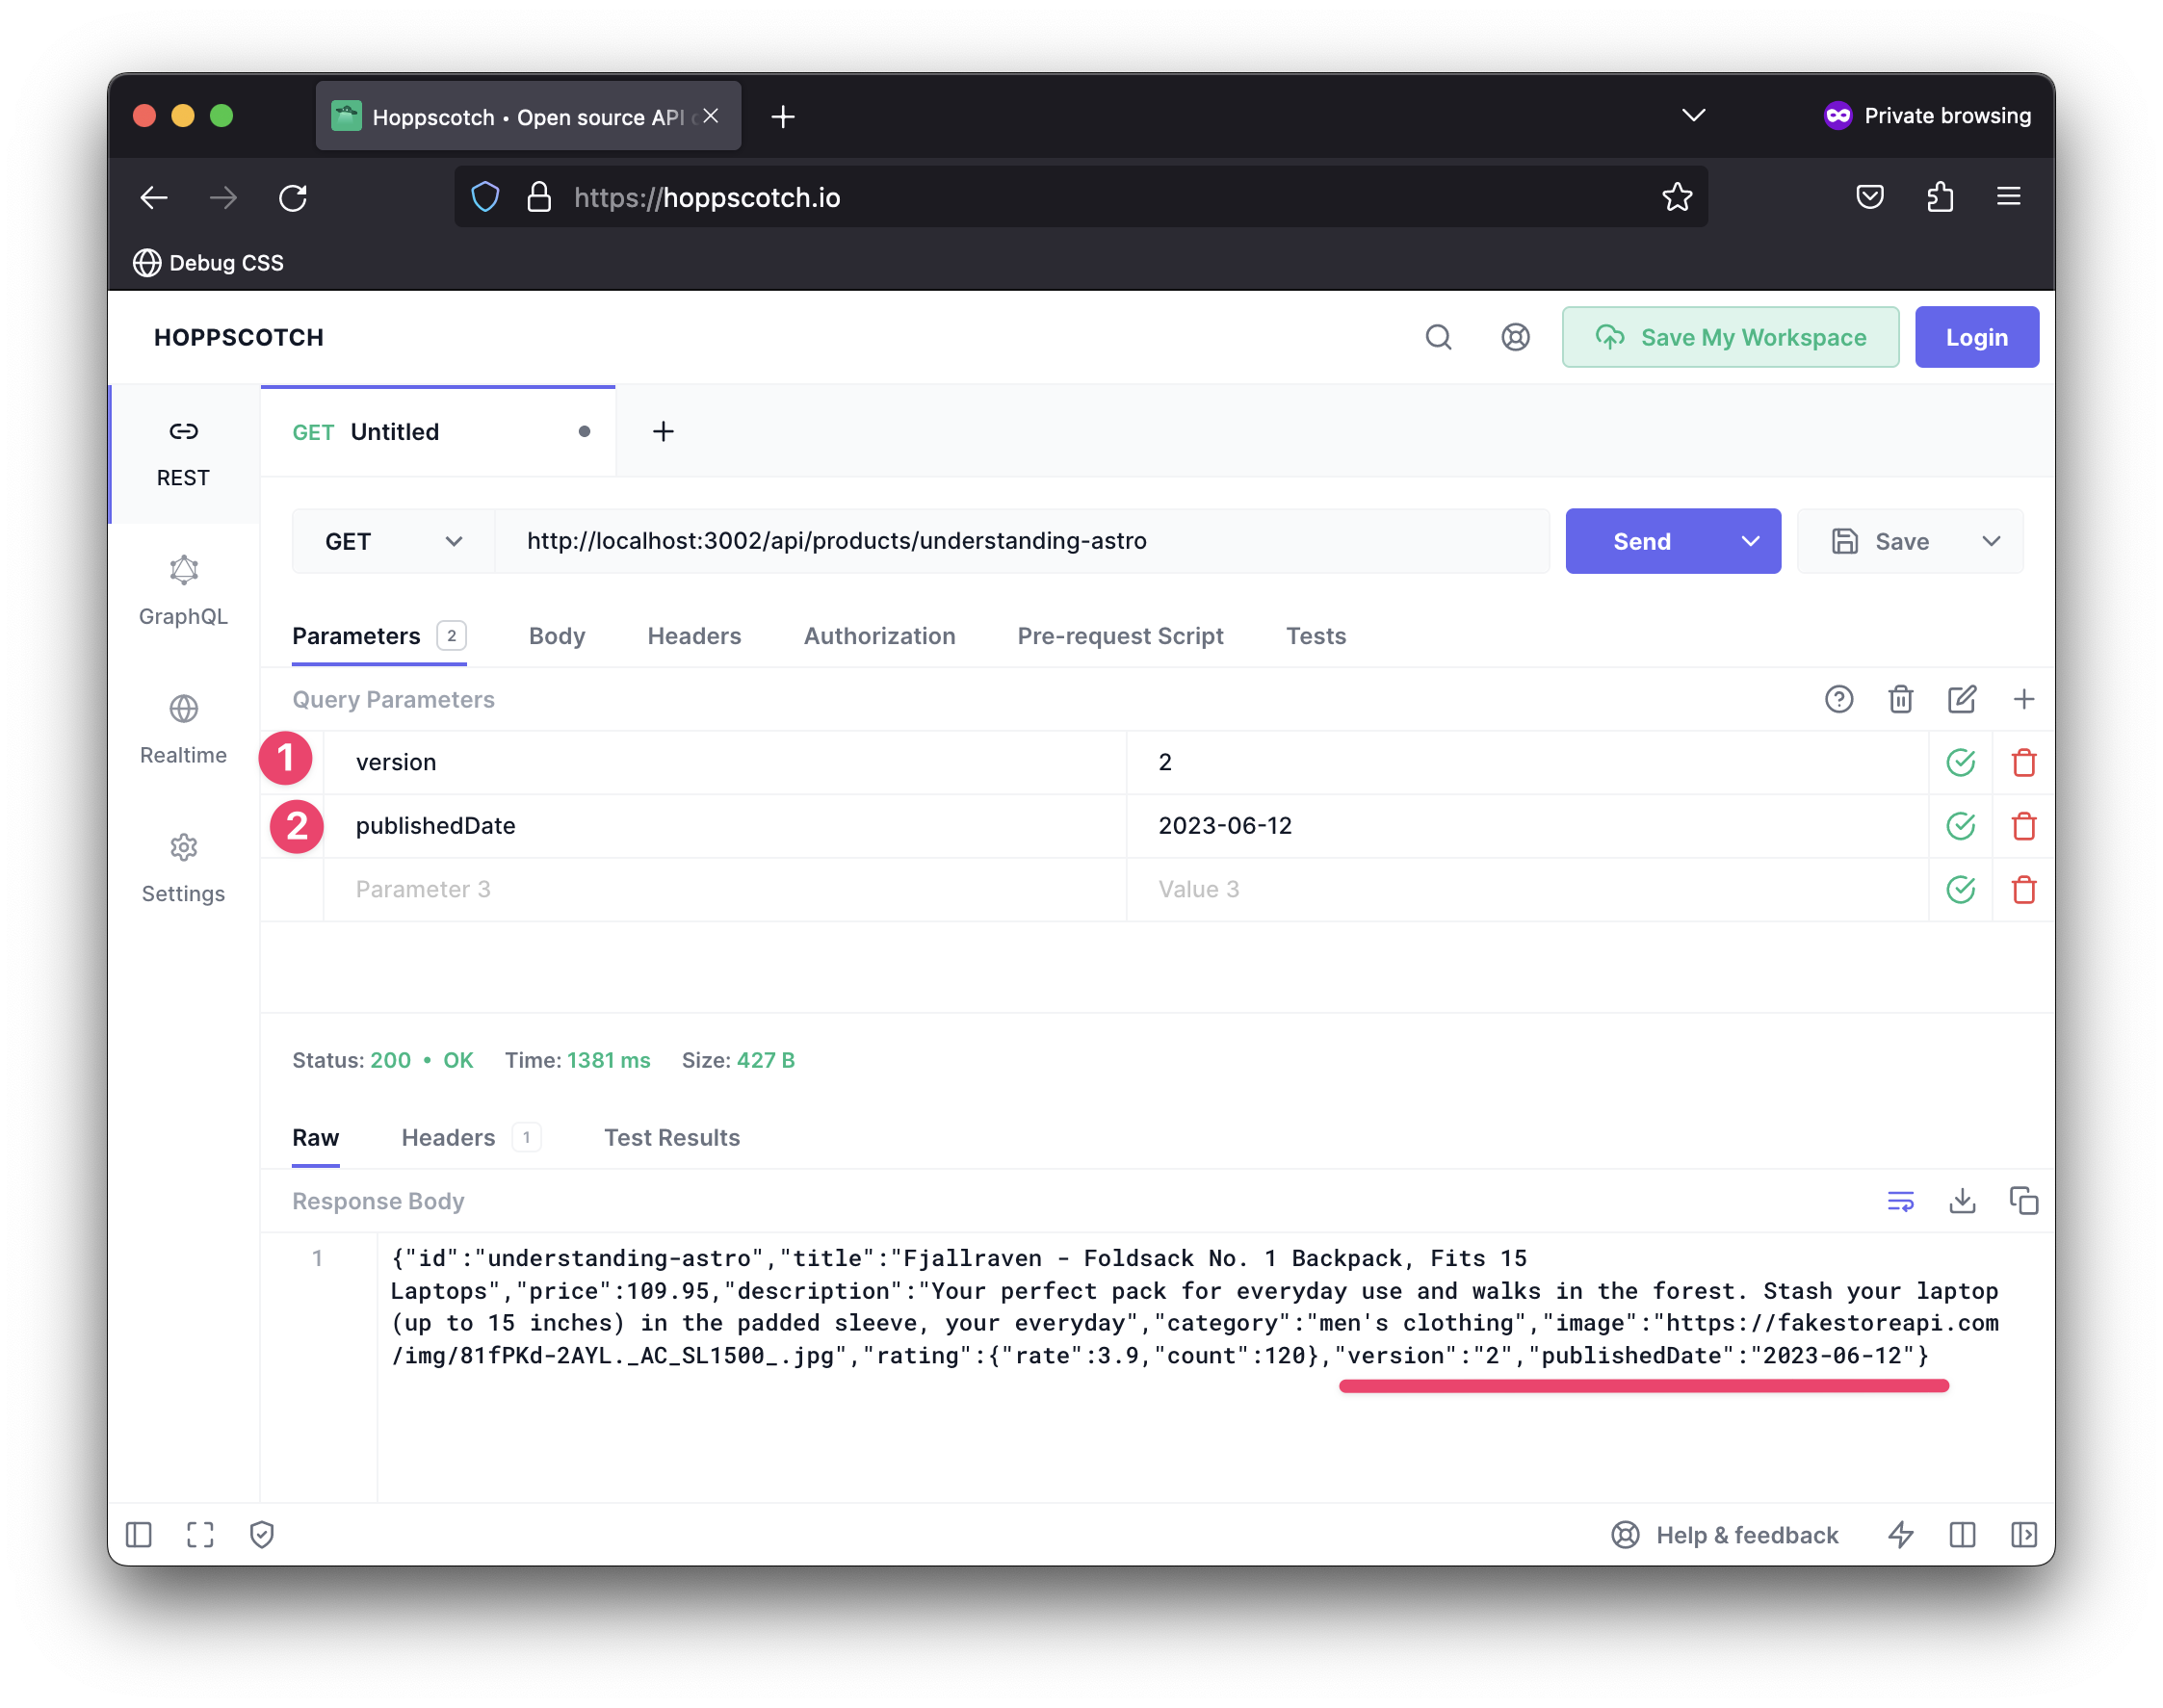Expand the Save button dropdown
The width and height of the screenshot is (2163, 1708).
1993,541
